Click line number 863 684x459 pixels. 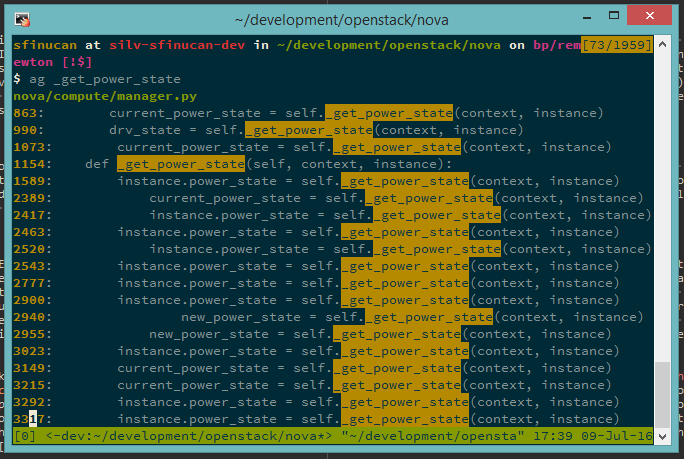[25, 113]
